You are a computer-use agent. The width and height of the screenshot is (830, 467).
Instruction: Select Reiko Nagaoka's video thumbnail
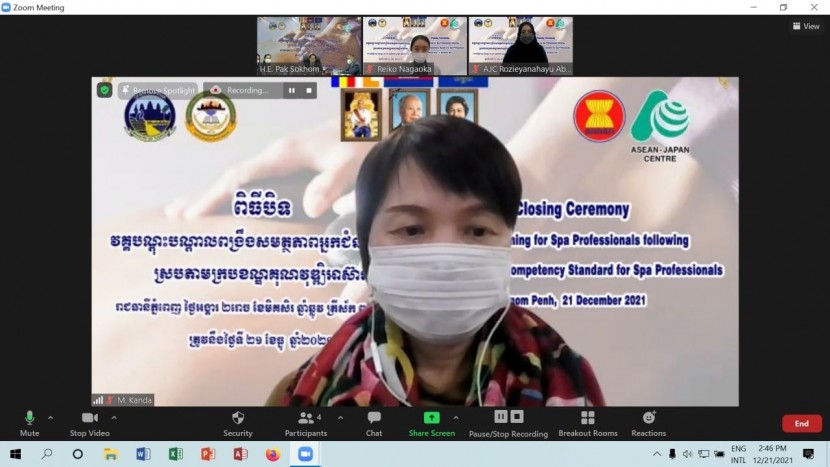pos(414,45)
